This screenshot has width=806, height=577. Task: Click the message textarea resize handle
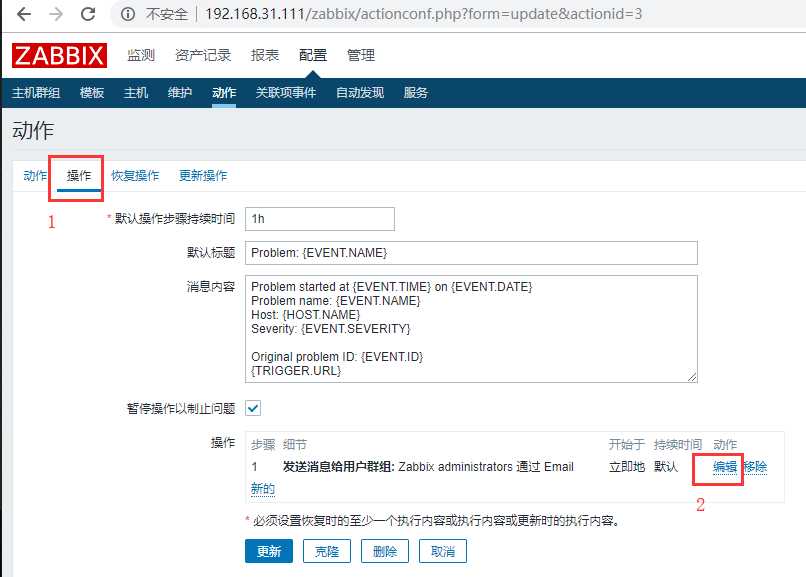point(692,377)
